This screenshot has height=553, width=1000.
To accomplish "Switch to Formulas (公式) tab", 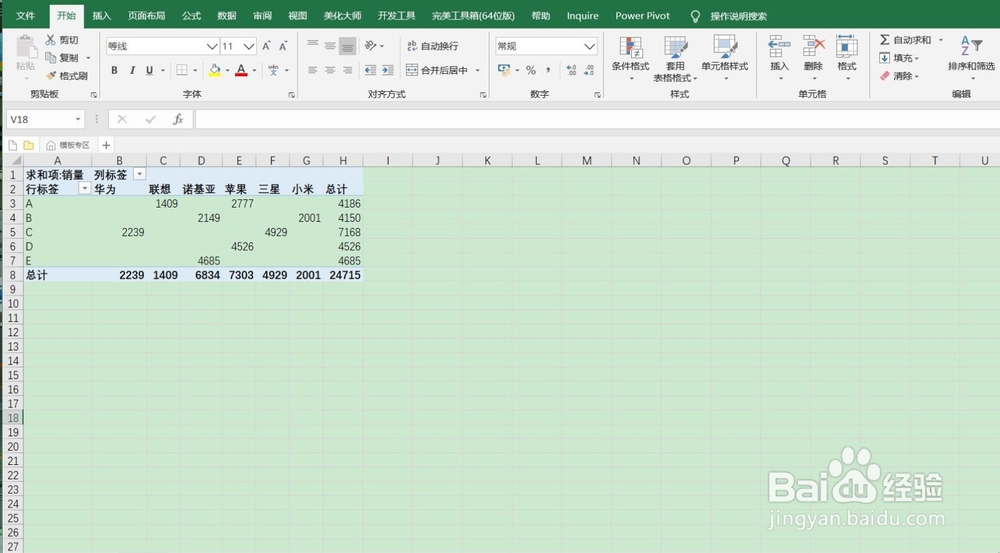I will point(191,15).
